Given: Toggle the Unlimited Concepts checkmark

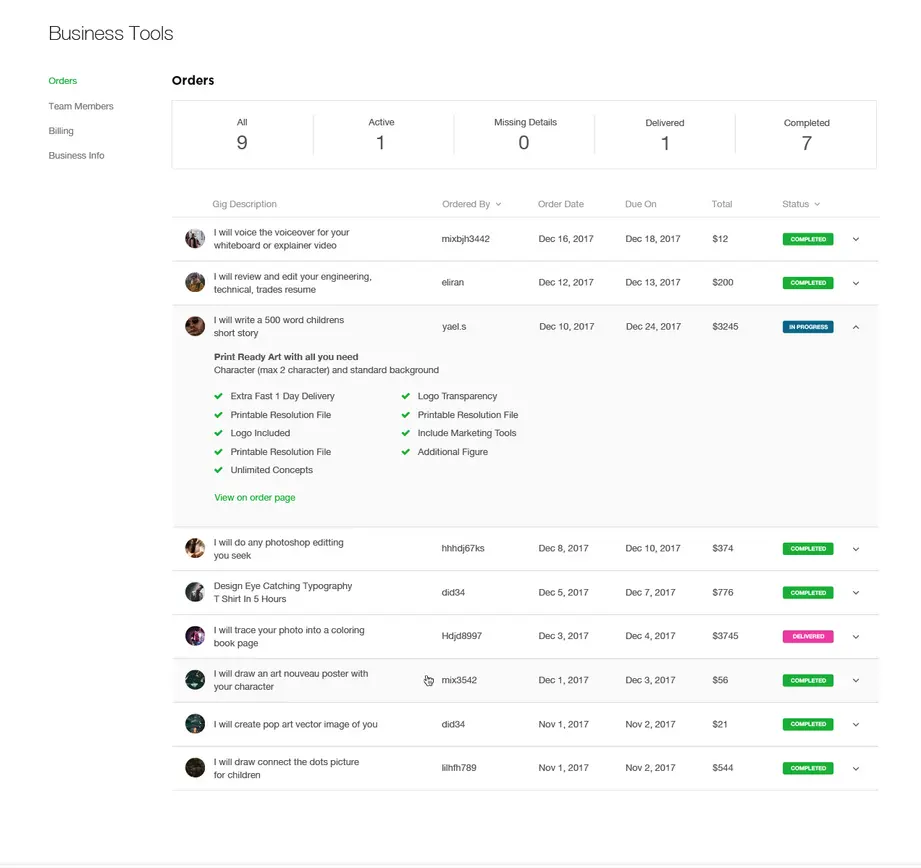Looking at the screenshot, I should 219,470.
